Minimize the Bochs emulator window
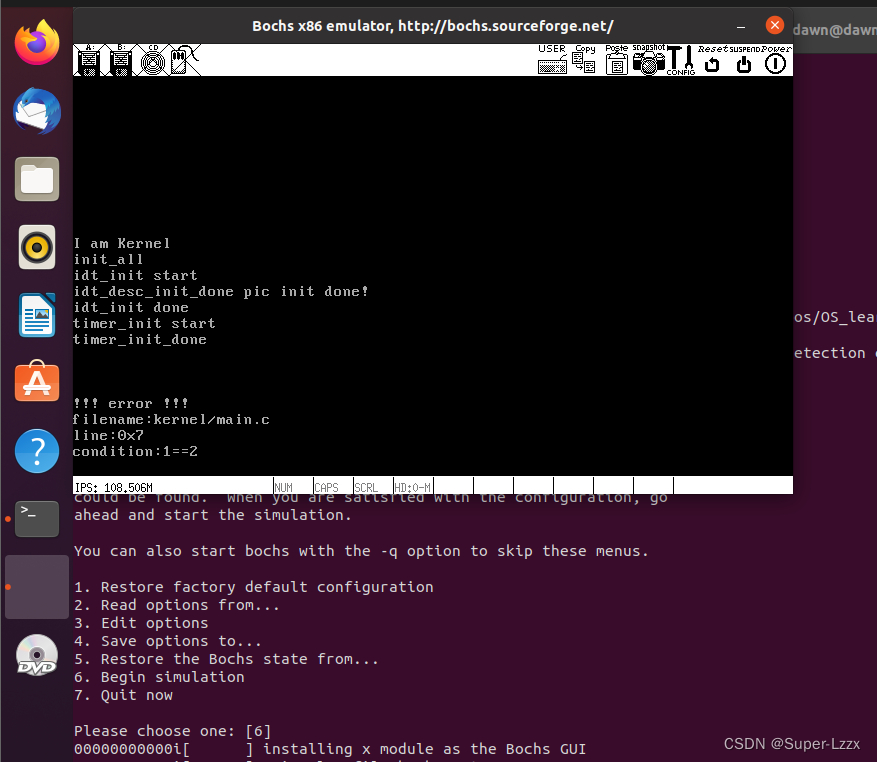This screenshot has height=762, width=877. (x=741, y=26)
